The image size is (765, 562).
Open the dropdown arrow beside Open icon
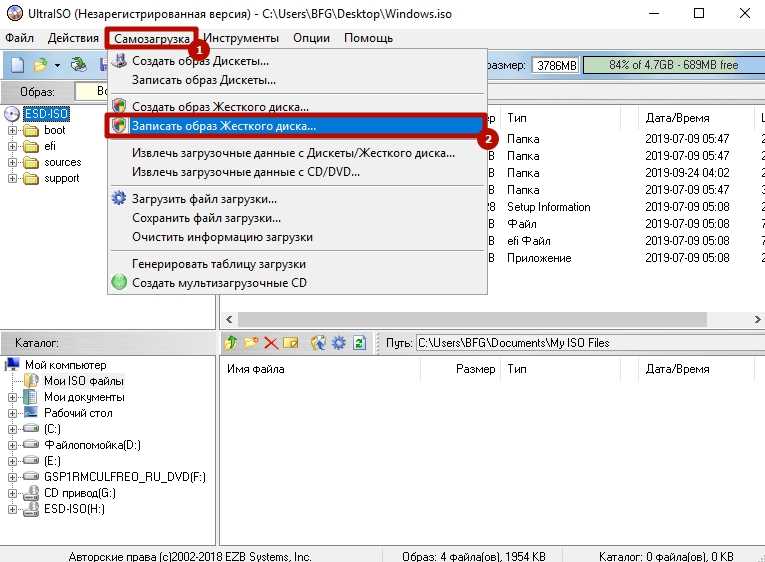pyautogui.click(x=57, y=65)
